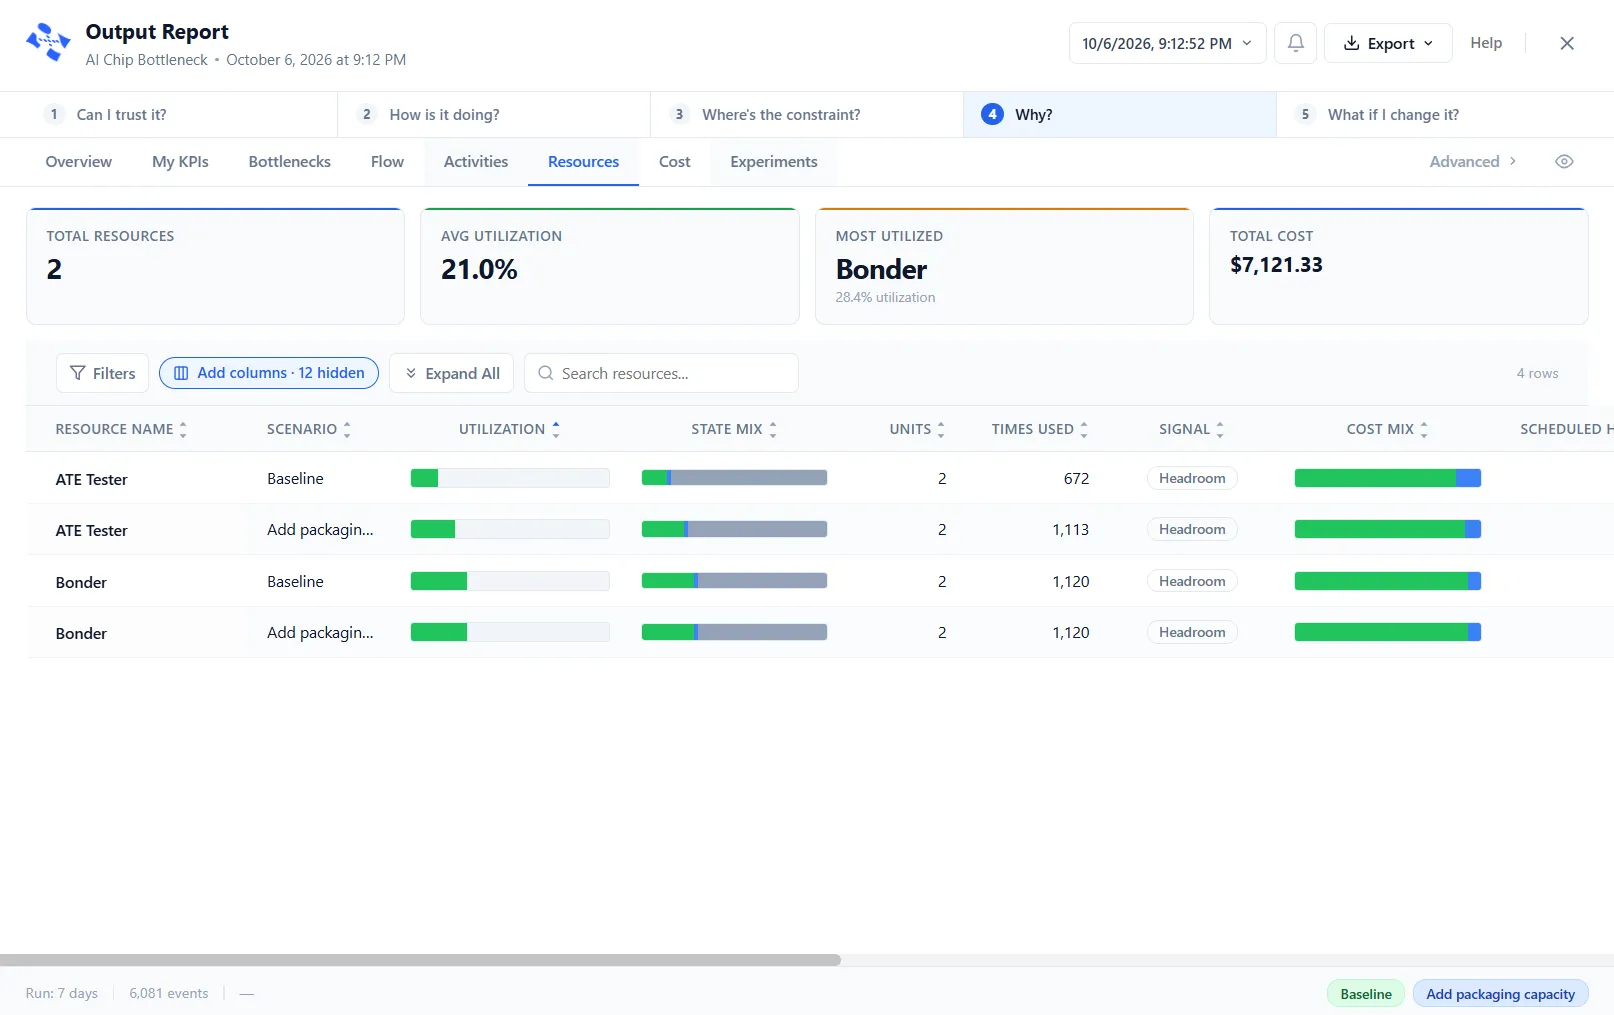Select the ATE Tester Baseline row name
The width and height of the screenshot is (1614, 1015).
pos(92,479)
